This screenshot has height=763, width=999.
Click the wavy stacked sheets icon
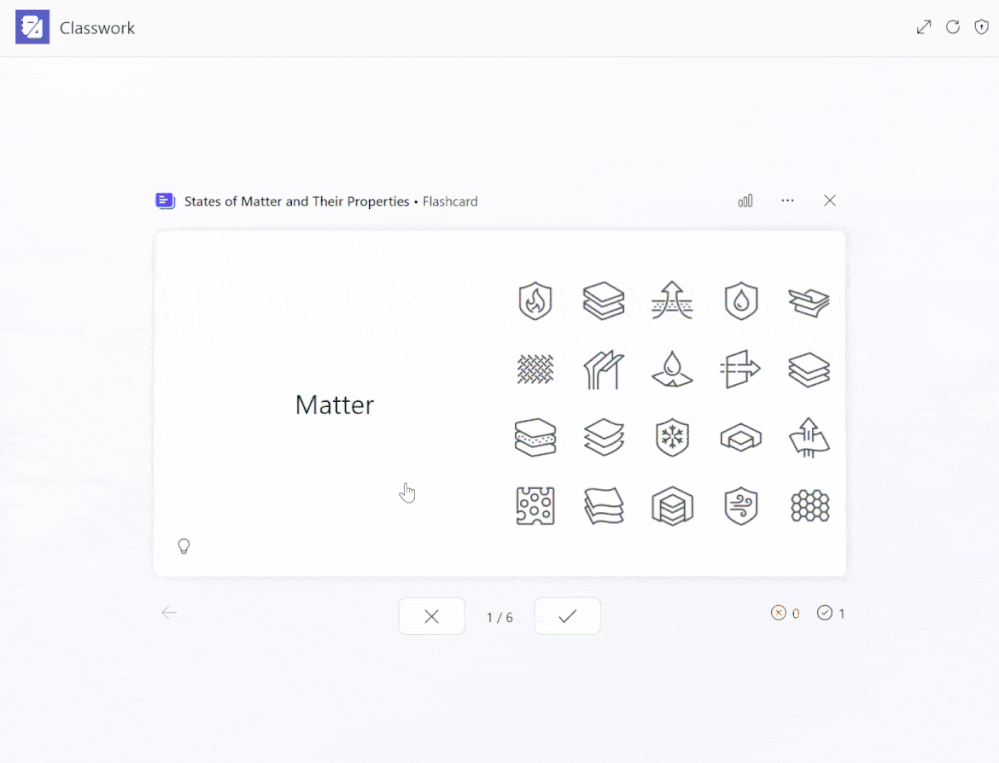tap(604, 506)
